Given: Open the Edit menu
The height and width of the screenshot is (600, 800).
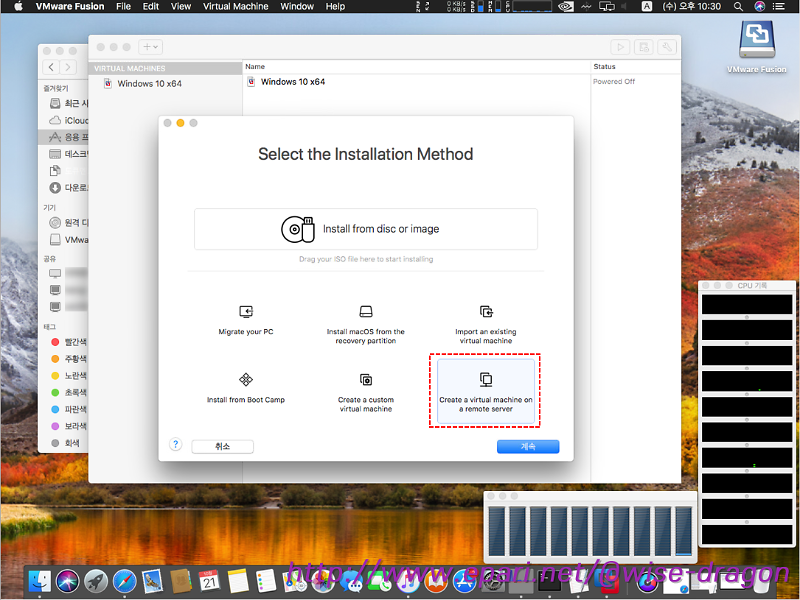Looking at the screenshot, I should click(x=151, y=7).
